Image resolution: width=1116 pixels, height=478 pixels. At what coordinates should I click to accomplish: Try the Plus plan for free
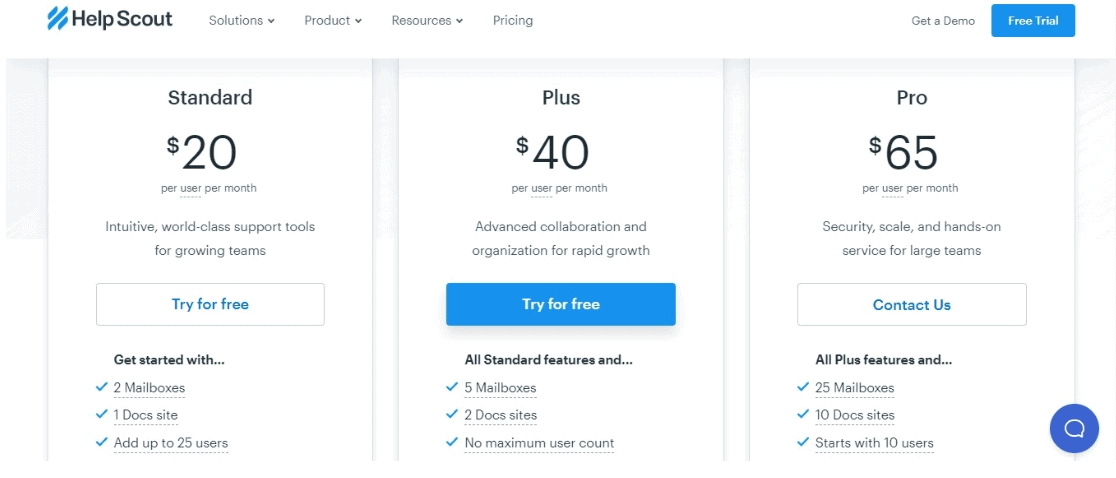[561, 304]
